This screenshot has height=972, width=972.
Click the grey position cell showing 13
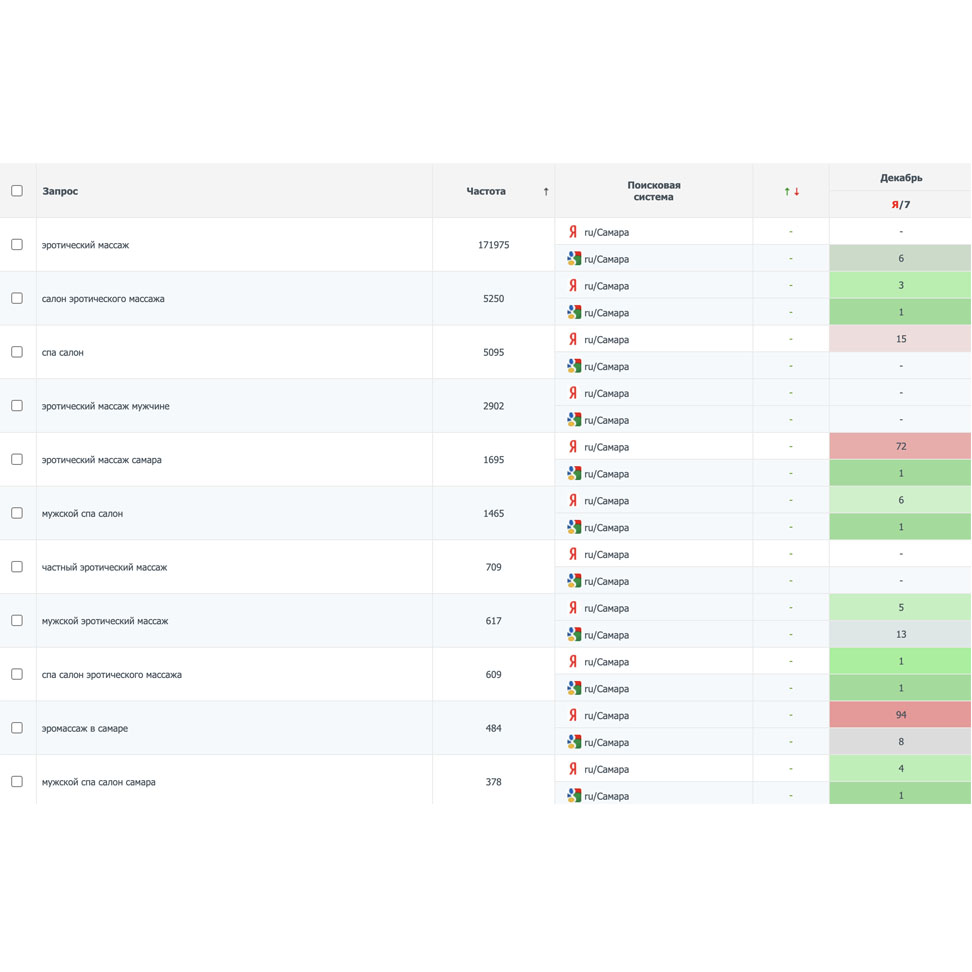tap(900, 634)
